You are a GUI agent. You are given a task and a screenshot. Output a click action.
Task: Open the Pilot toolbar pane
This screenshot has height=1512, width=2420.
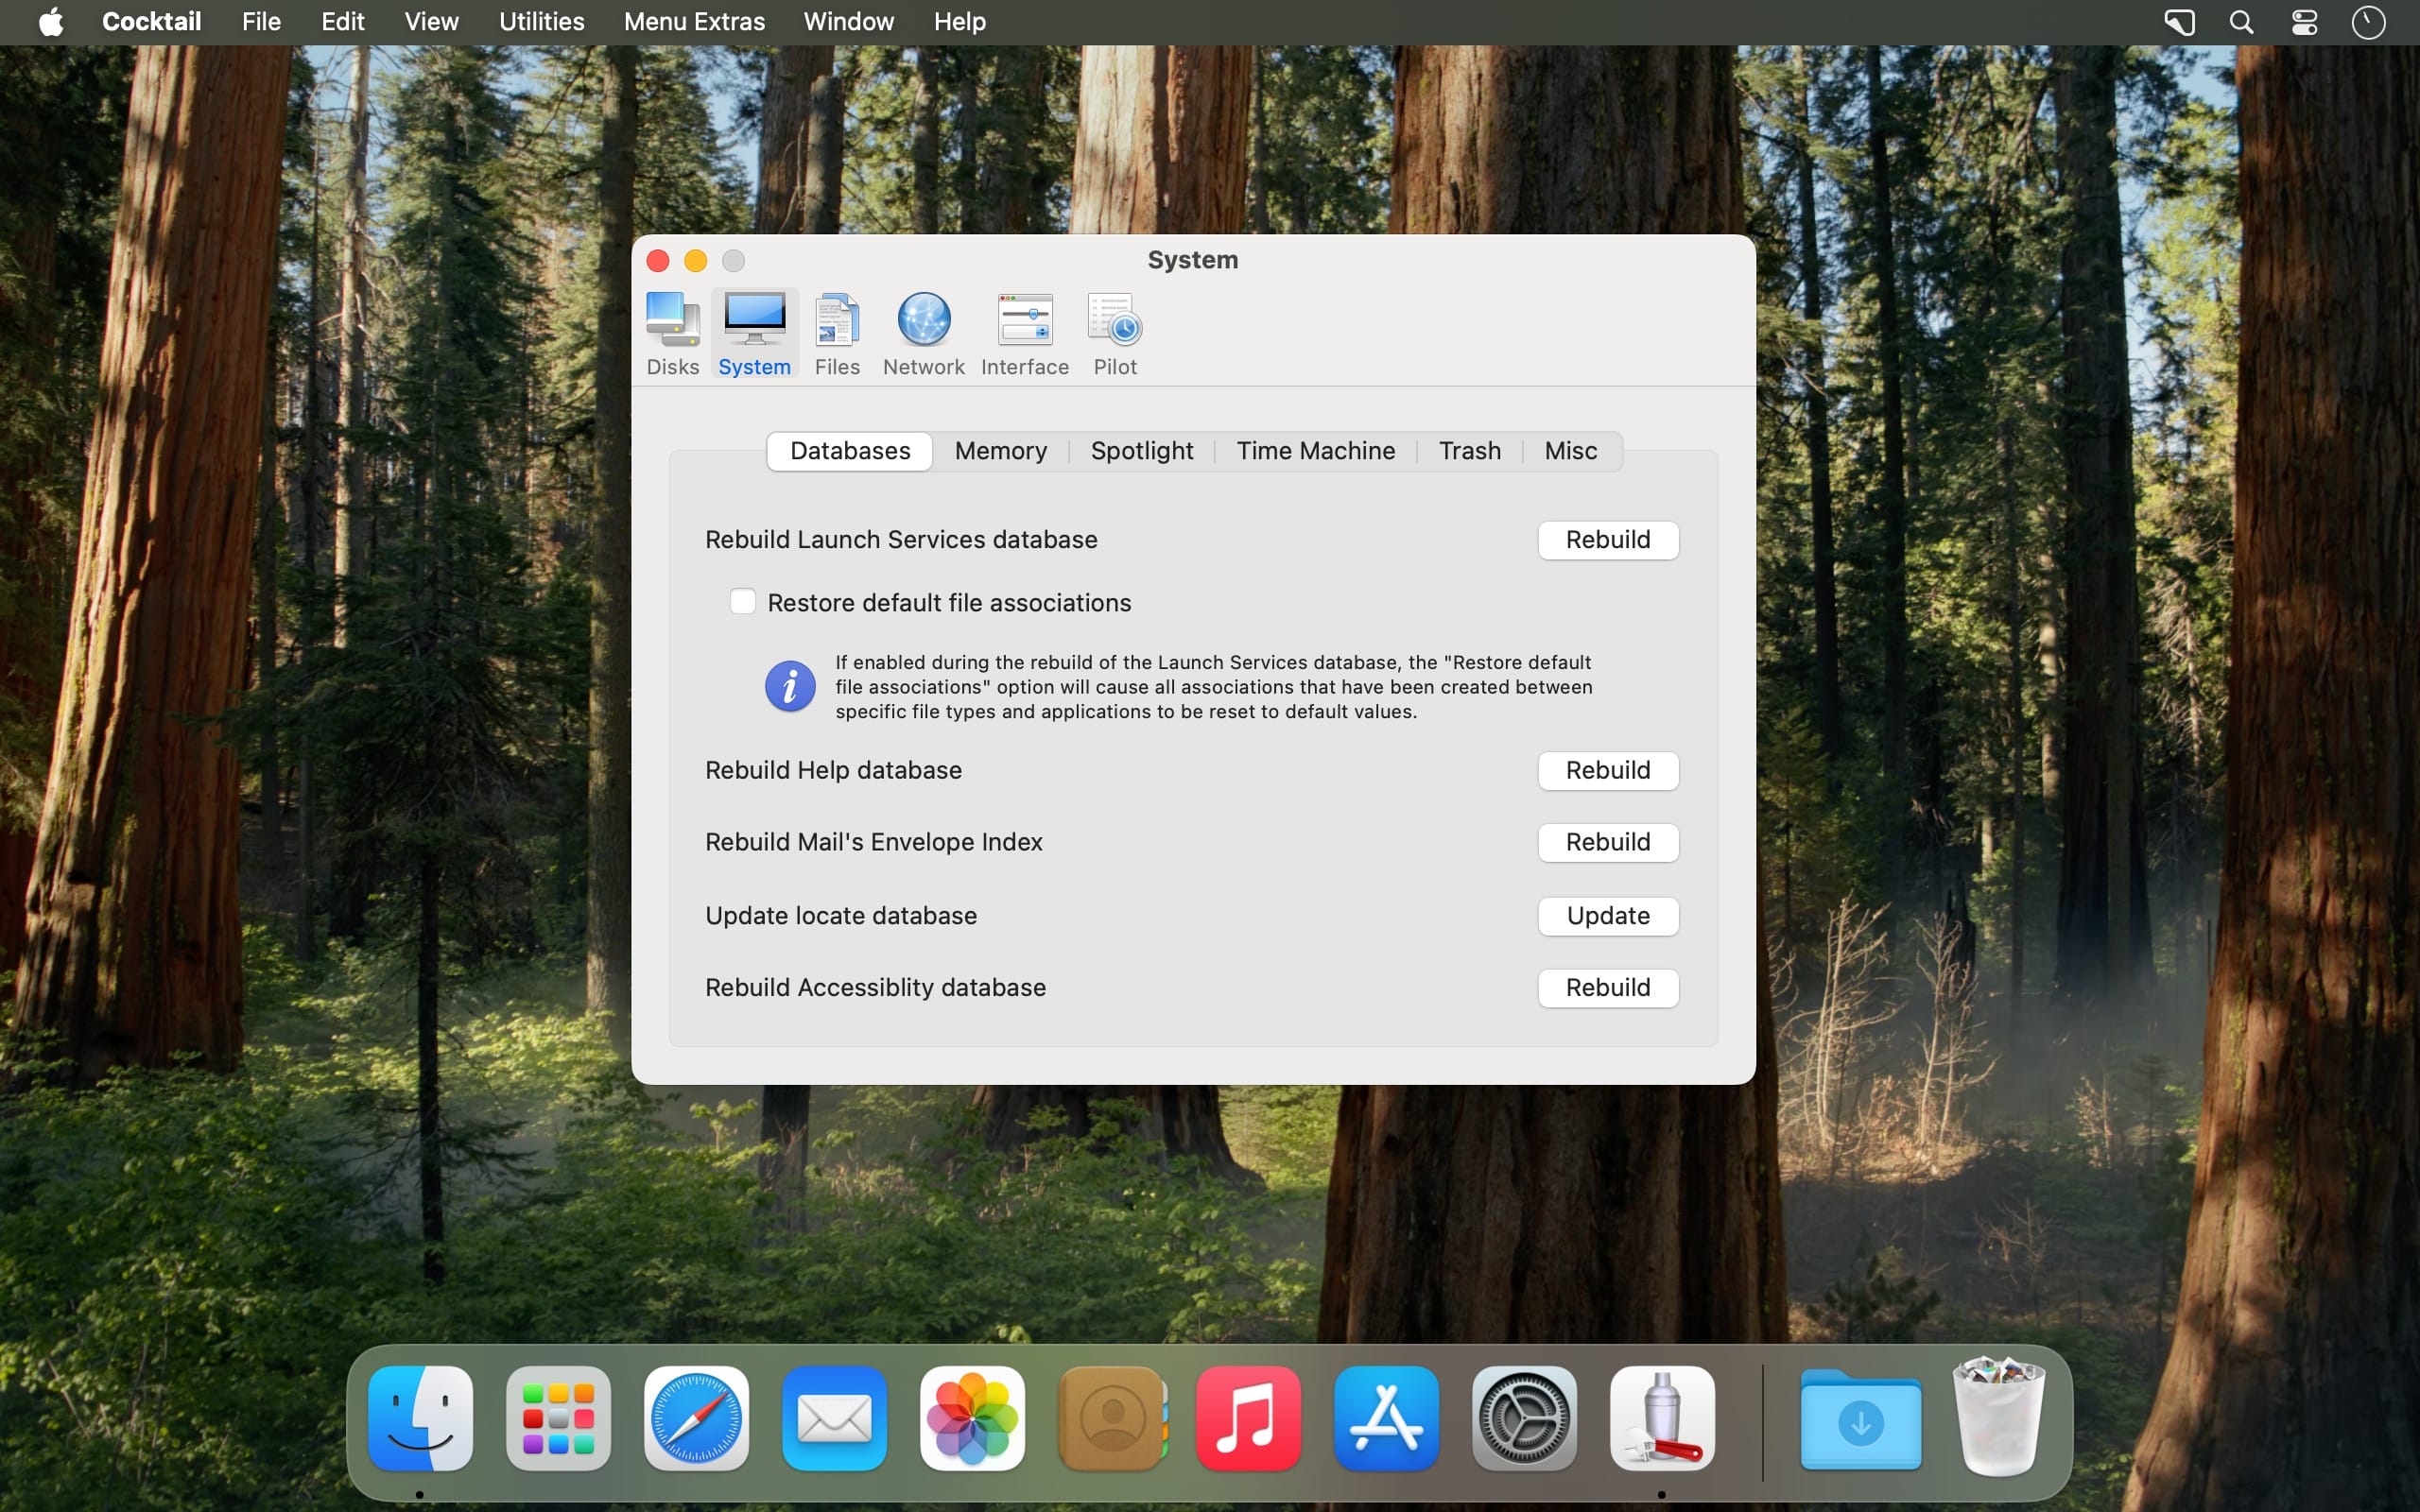[1115, 334]
